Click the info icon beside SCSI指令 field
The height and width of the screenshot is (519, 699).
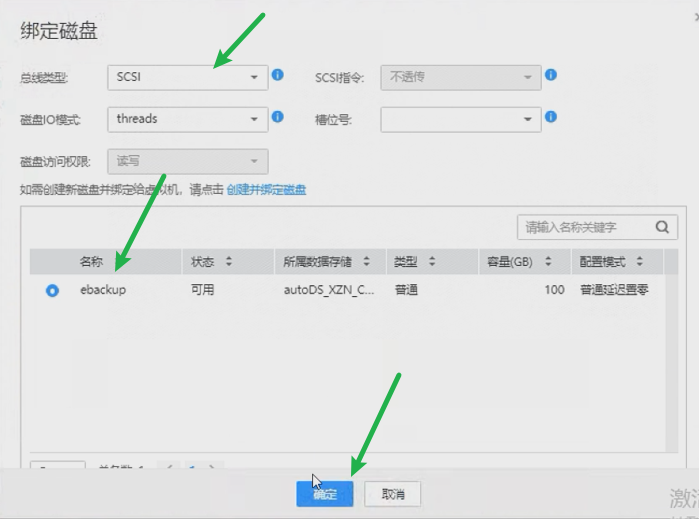pyautogui.click(x=551, y=75)
